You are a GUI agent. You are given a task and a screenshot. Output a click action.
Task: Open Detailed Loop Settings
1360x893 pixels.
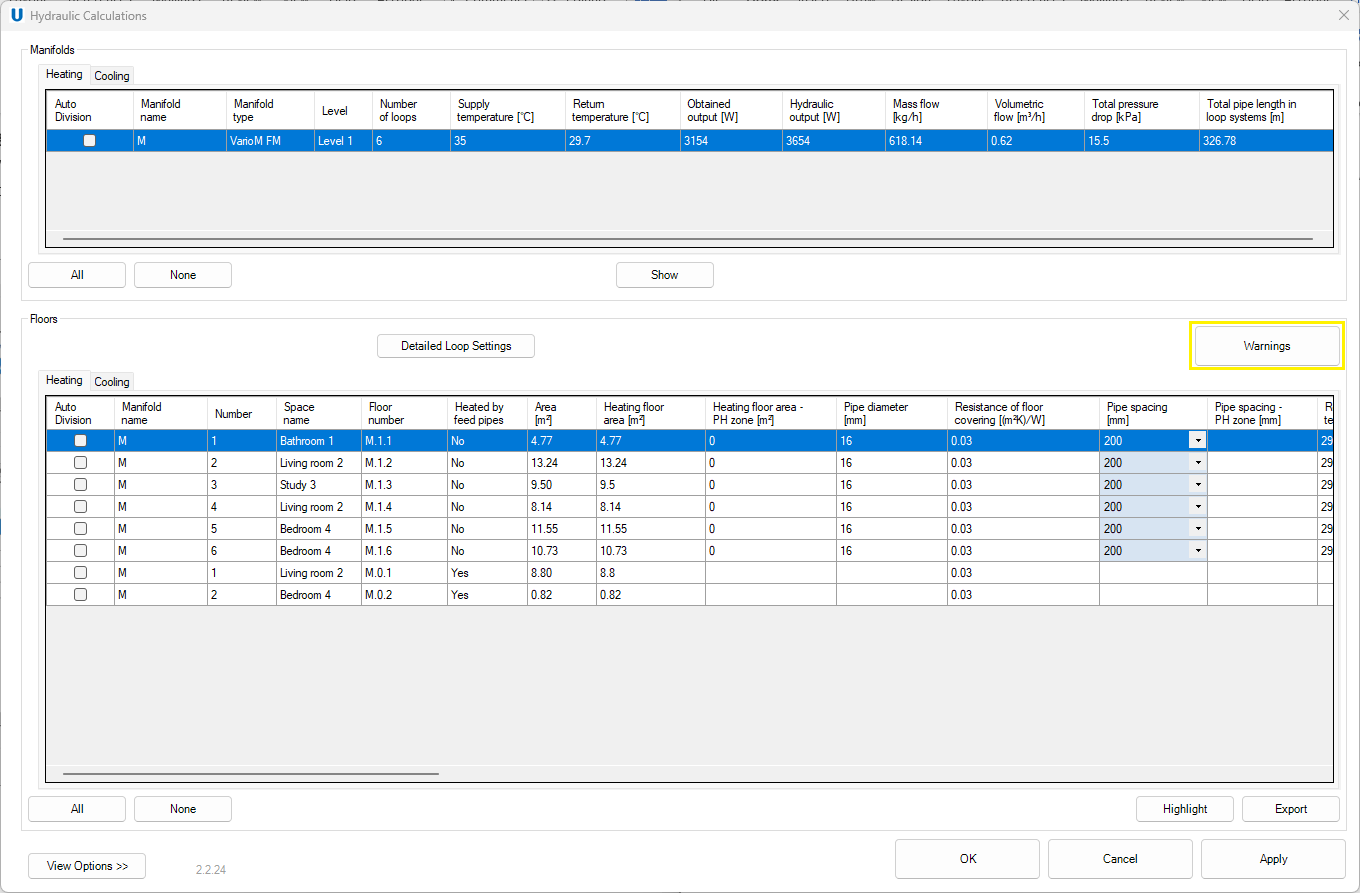pyautogui.click(x=456, y=346)
